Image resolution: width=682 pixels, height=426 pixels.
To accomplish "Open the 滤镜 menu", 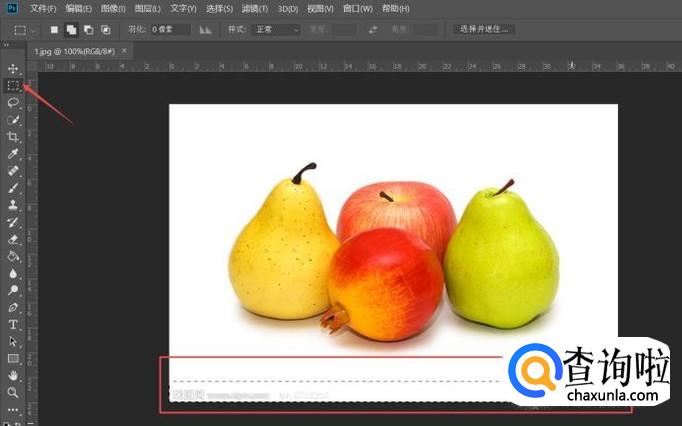I will click(x=250, y=8).
